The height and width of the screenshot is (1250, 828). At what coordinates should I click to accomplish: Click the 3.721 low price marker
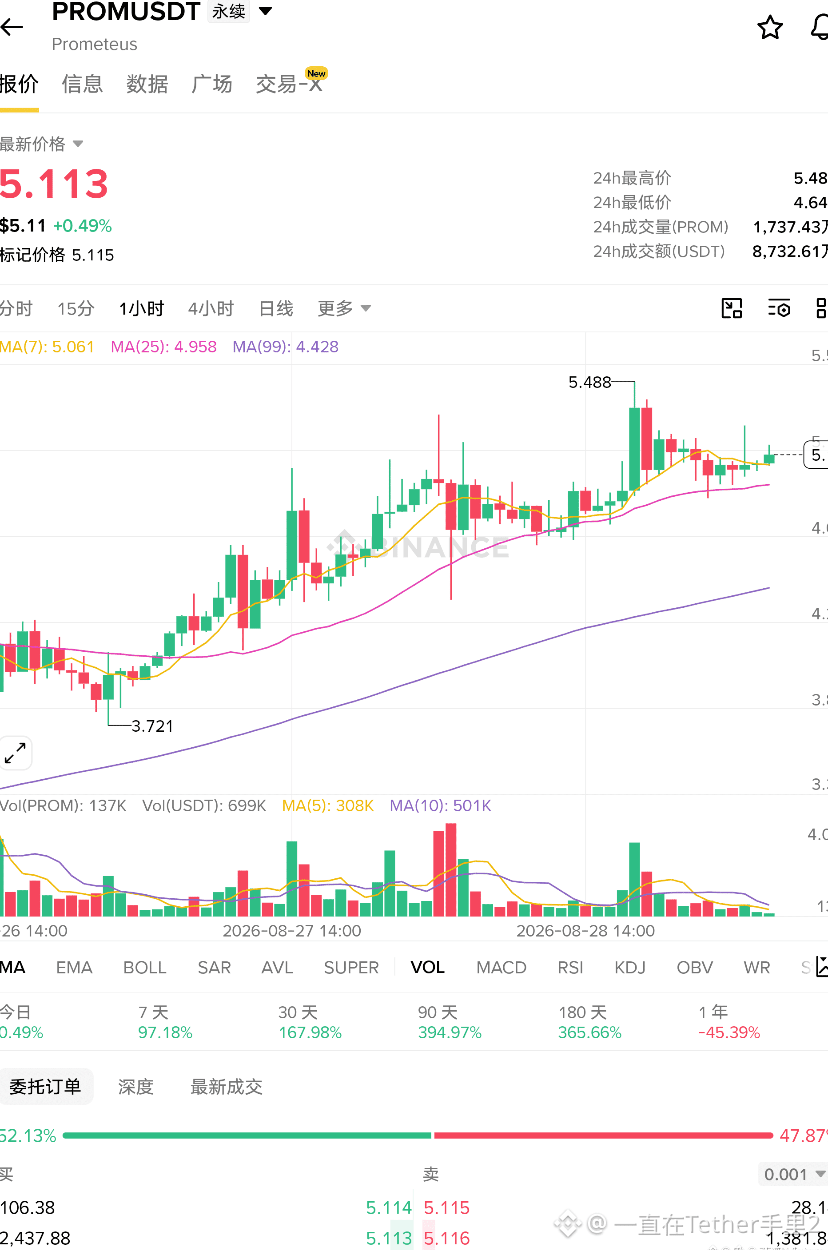153,726
